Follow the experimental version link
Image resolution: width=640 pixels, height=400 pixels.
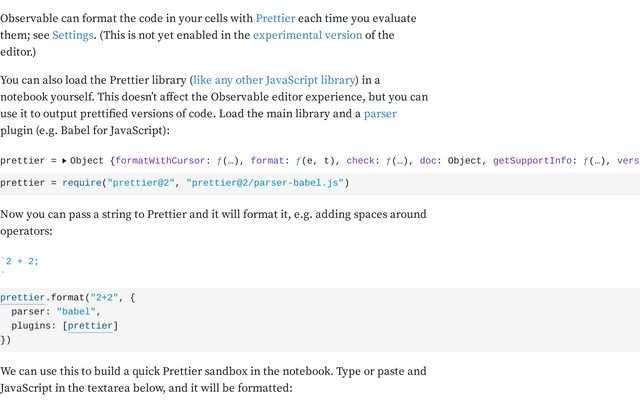307,35
